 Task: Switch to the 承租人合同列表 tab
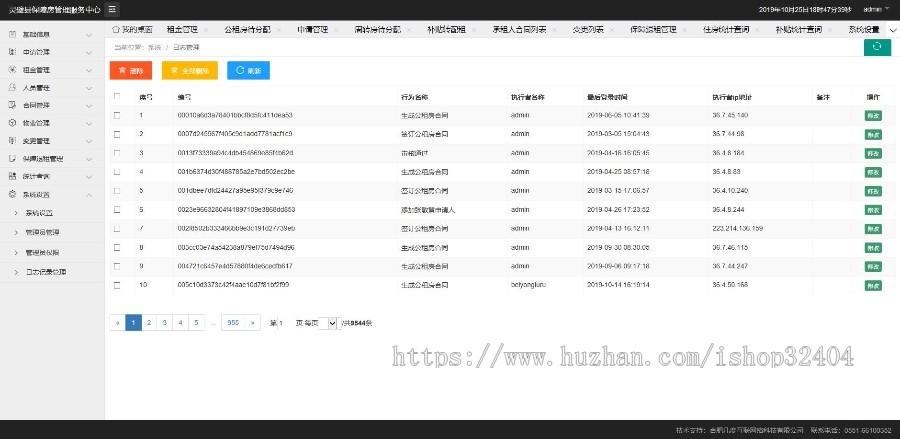coord(519,30)
